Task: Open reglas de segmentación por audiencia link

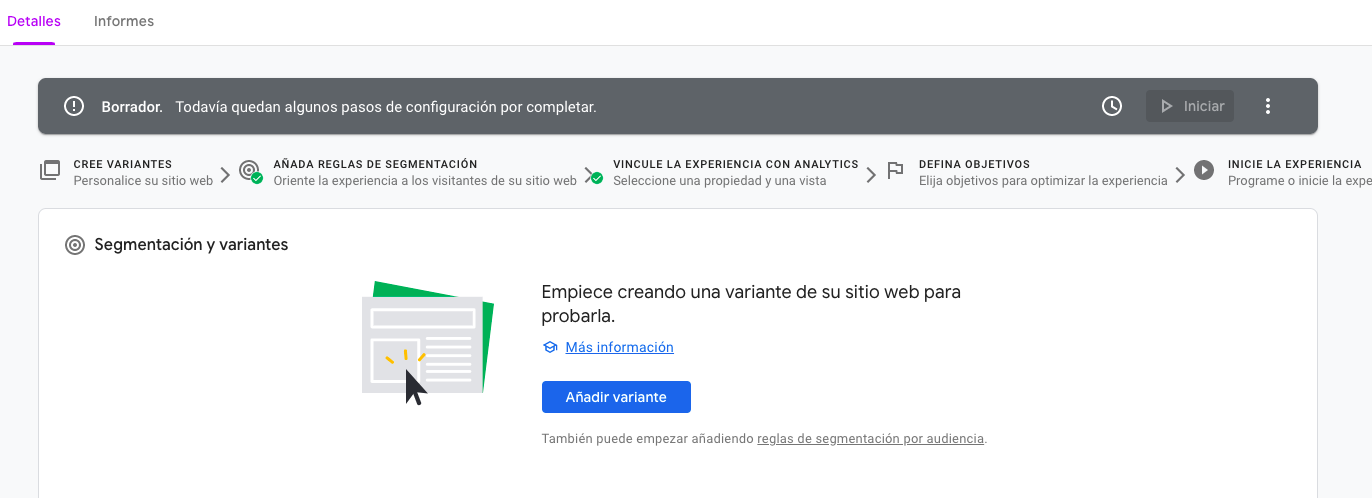Action: pyautogui.click(x=871, y=438)
